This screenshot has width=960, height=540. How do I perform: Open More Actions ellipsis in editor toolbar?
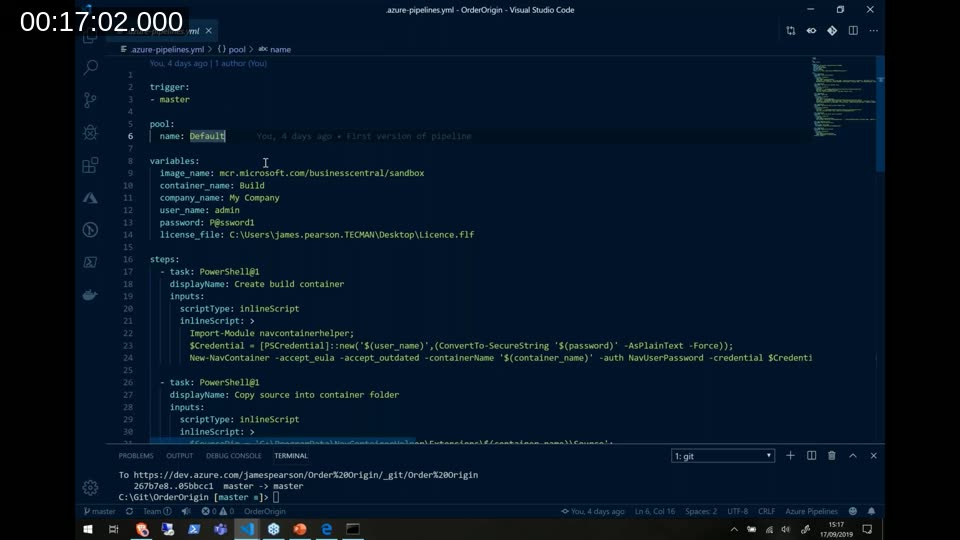(x=874, y=31)
